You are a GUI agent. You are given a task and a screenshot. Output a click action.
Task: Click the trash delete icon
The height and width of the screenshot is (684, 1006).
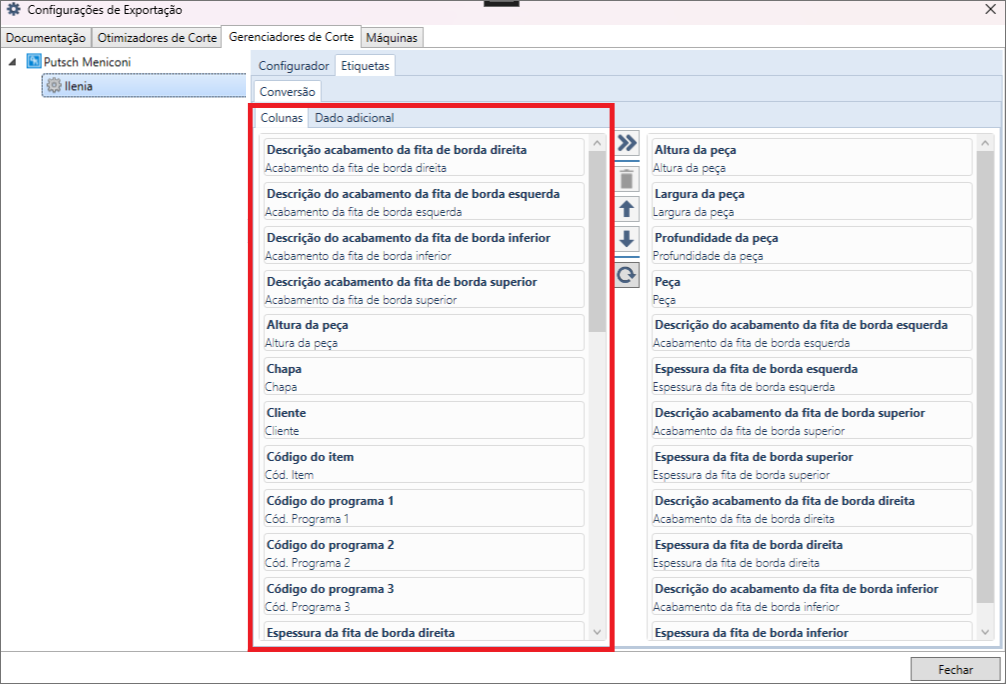pos(627,179)
